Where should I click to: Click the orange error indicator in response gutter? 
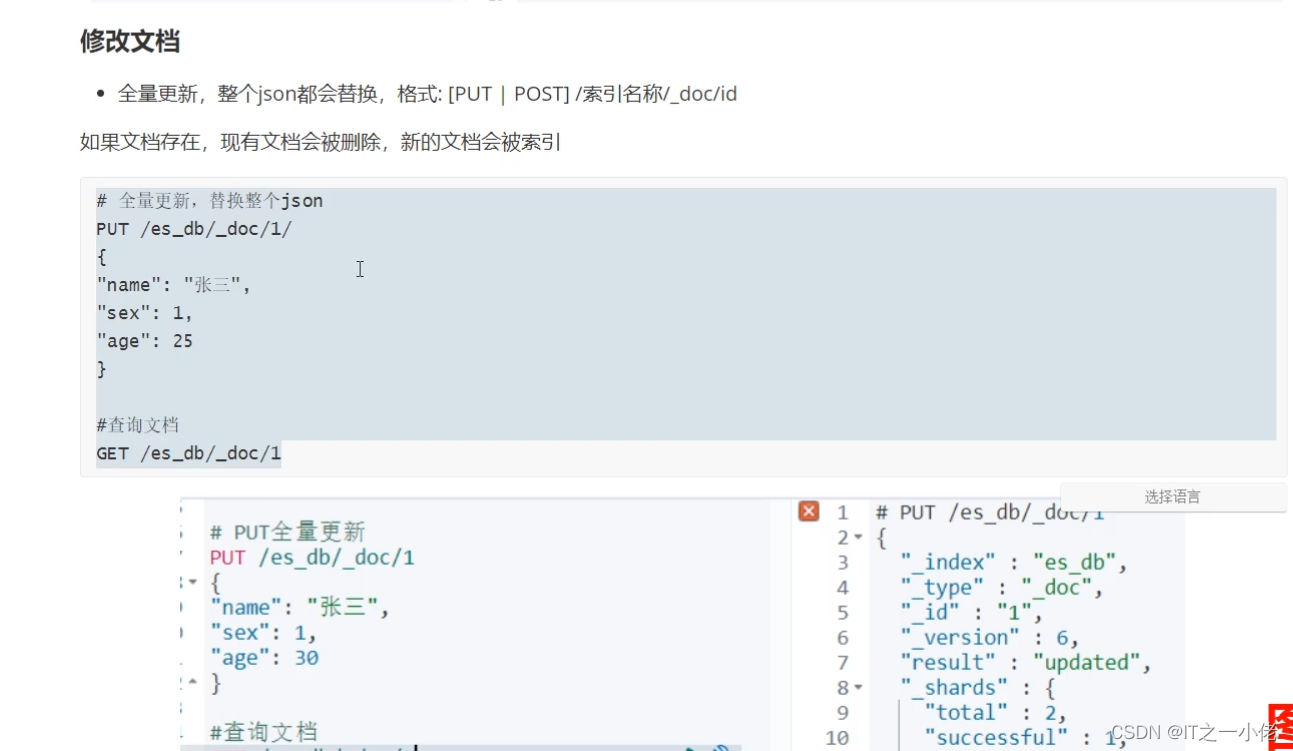coord(808,512)
